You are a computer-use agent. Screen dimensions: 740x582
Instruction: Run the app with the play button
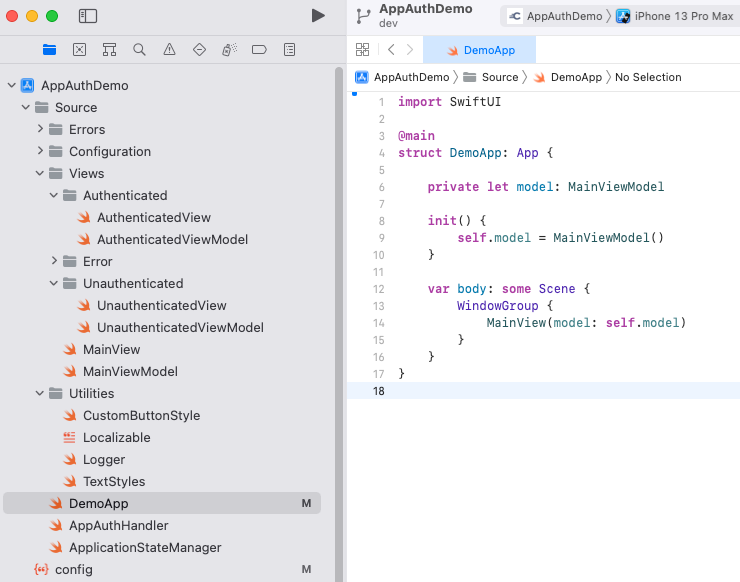pyautogui.click(x=318, y=16)
